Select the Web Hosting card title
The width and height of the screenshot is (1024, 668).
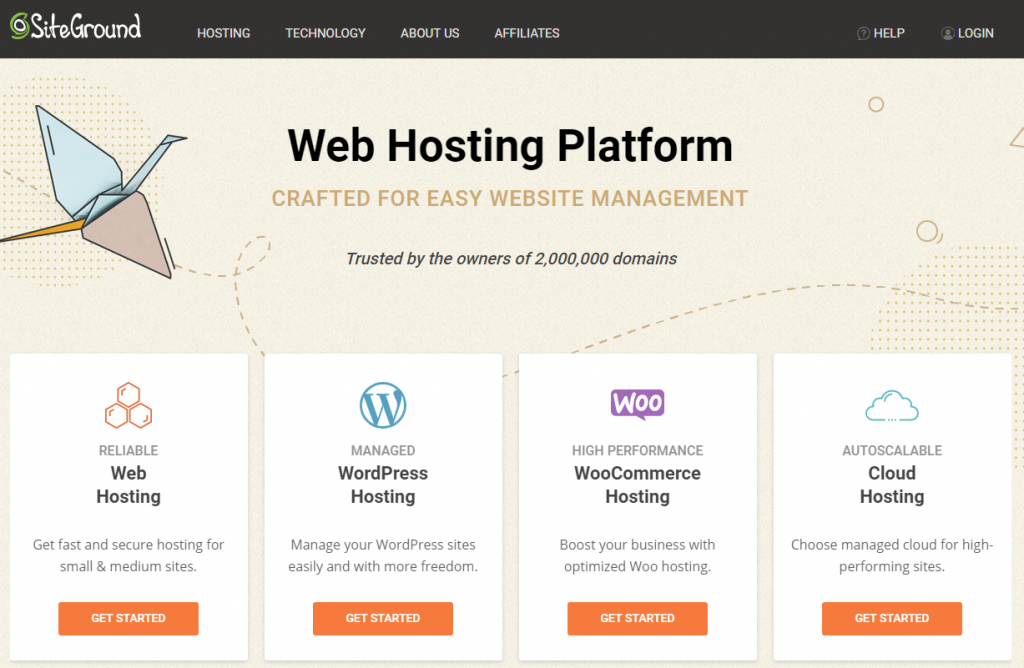(129, 485)
